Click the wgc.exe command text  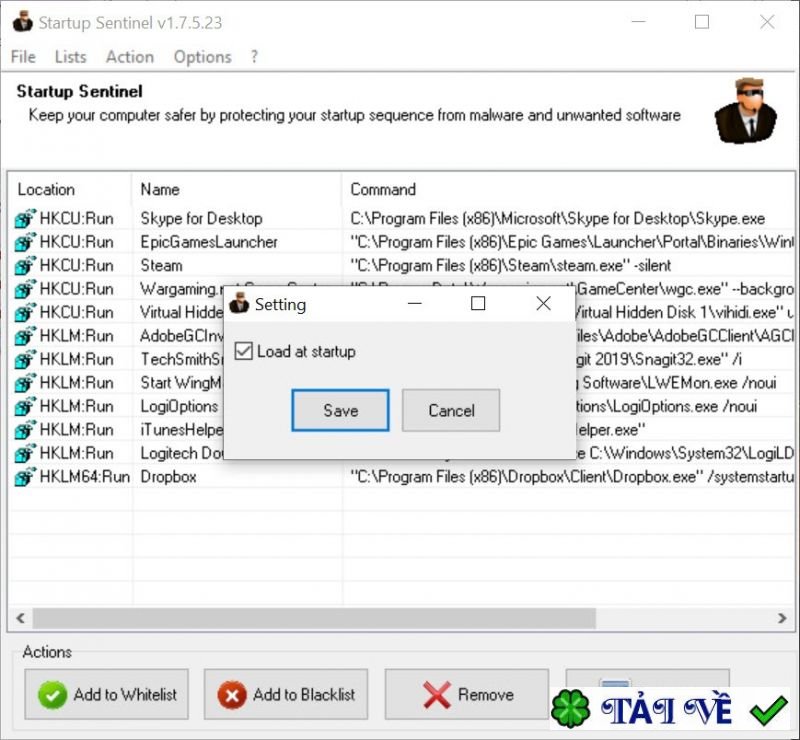click(685, 289)
